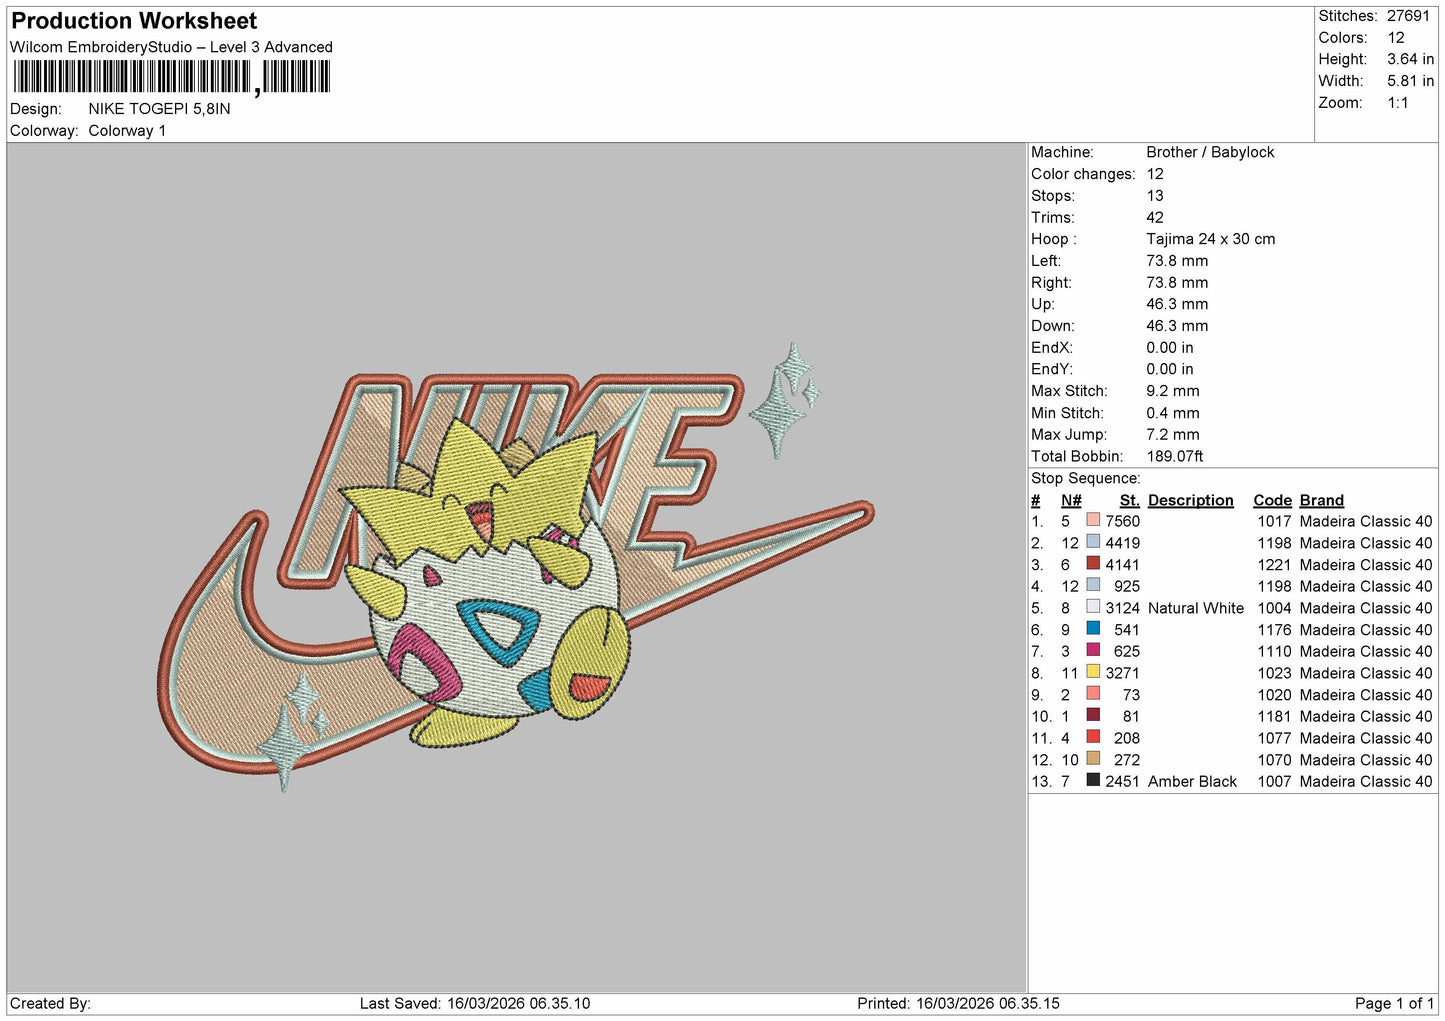Viewport: 1445px width, 1021px height.
Task: Click the Up value '46.3 mm'
Action: (x=1177, y=304)
